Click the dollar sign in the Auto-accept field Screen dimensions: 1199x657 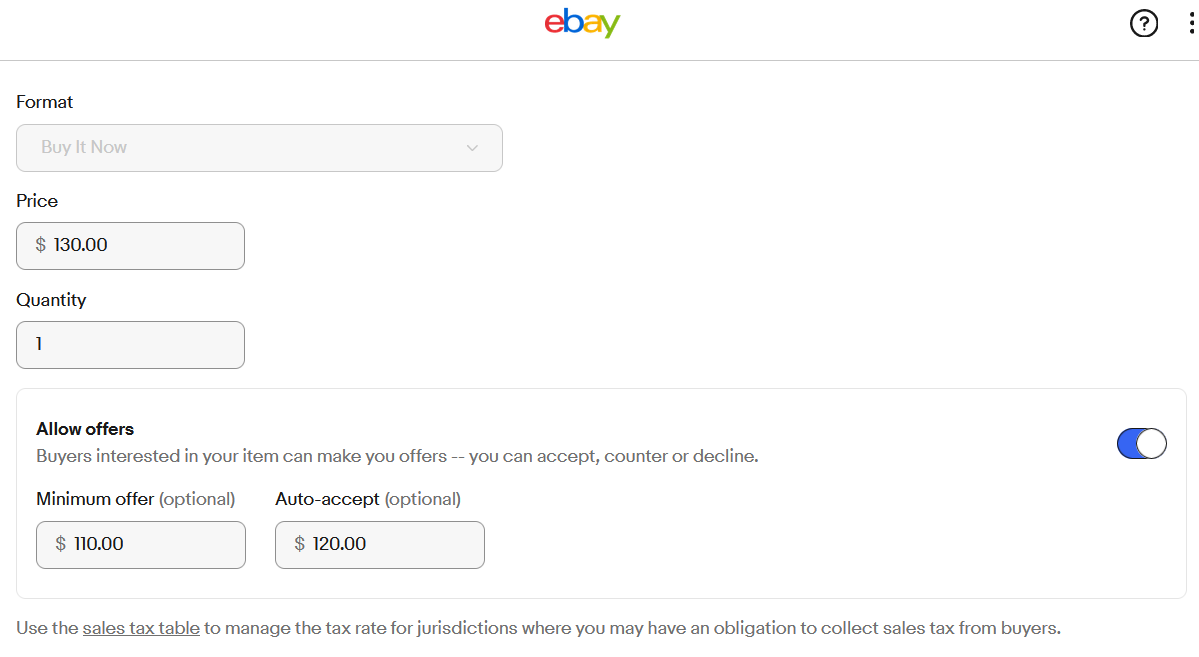(297, 544)
